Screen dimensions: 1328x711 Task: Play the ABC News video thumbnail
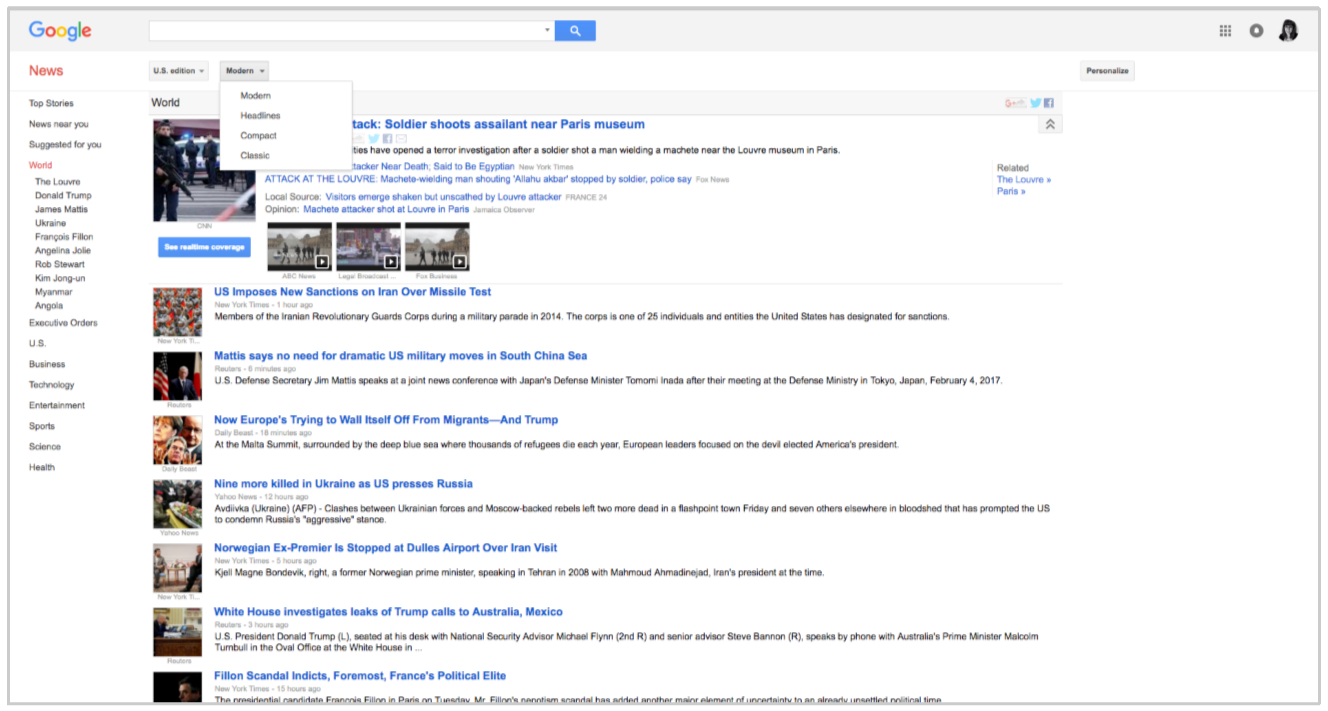pos(300,247)
